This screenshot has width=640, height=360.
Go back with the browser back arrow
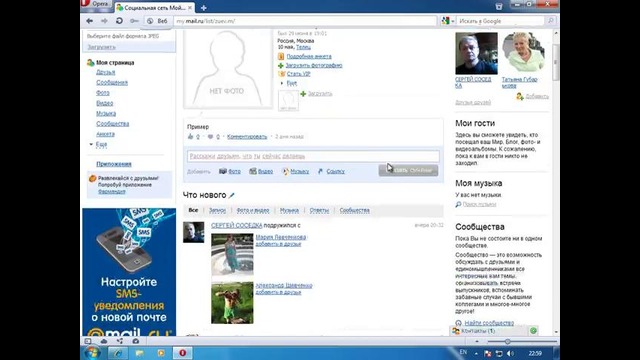pos(90,21)
